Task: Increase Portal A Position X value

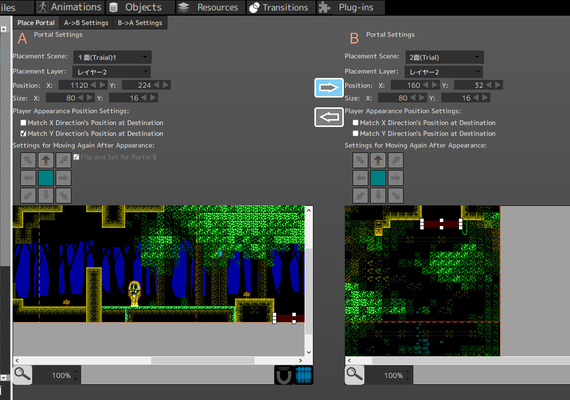Action: [103, 85]
